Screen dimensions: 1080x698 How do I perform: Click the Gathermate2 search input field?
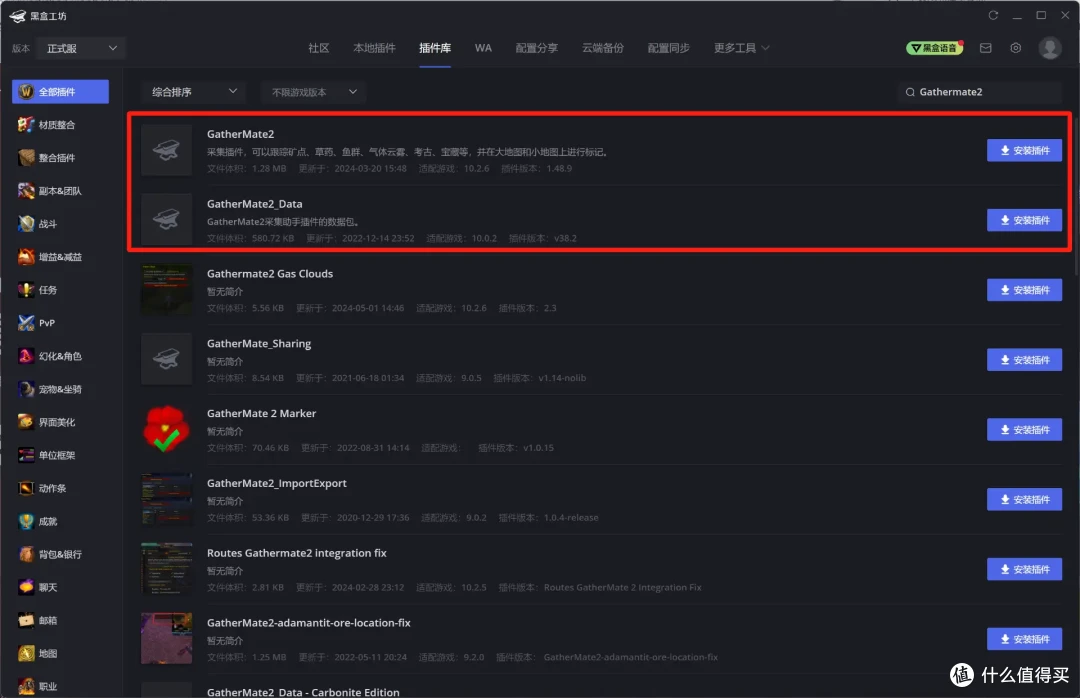(978, 91)
